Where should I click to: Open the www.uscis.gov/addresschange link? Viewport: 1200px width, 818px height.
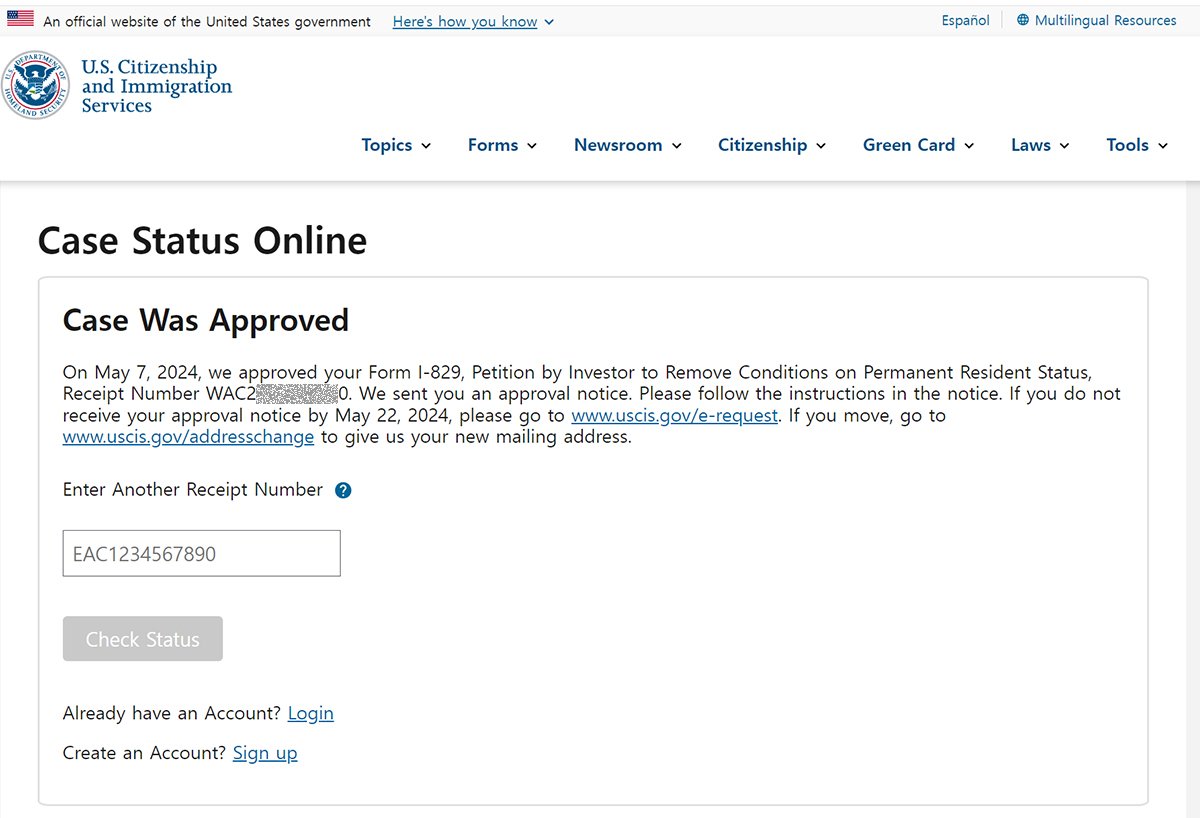[188, 438]
